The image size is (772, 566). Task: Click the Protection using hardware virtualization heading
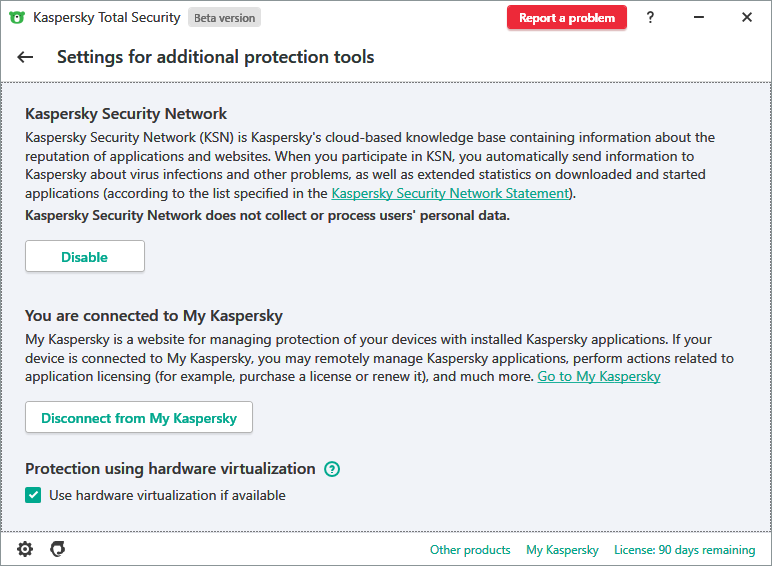click(170, 469)
